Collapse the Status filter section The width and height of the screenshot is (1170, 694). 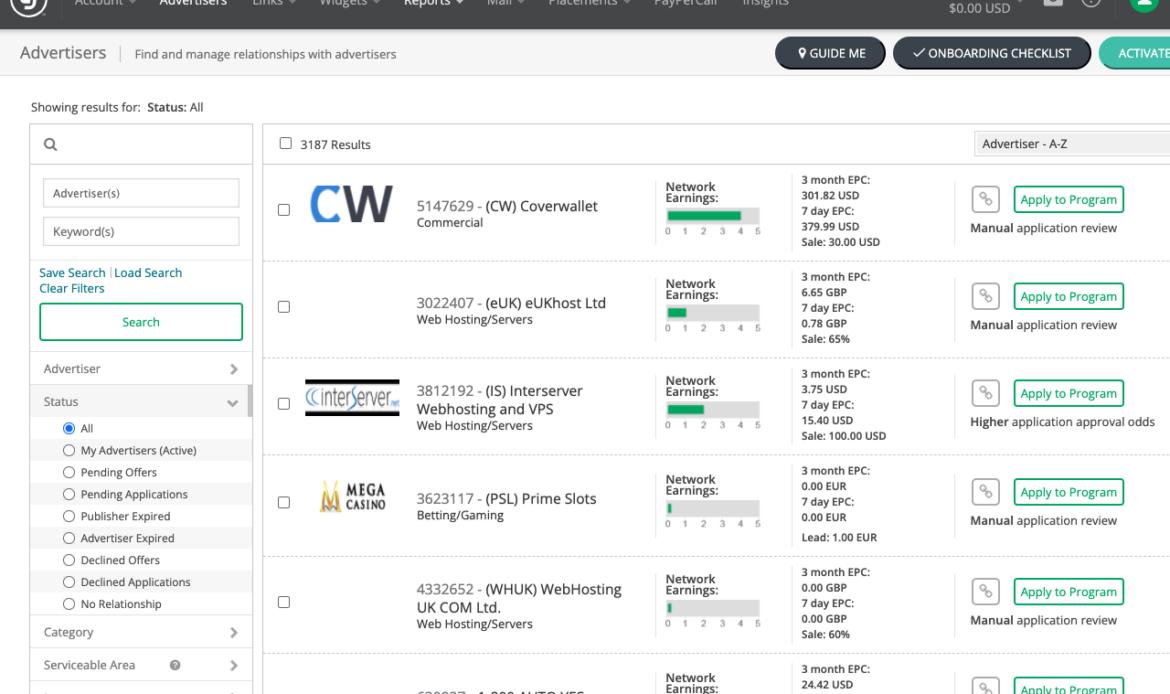(139, 401)
